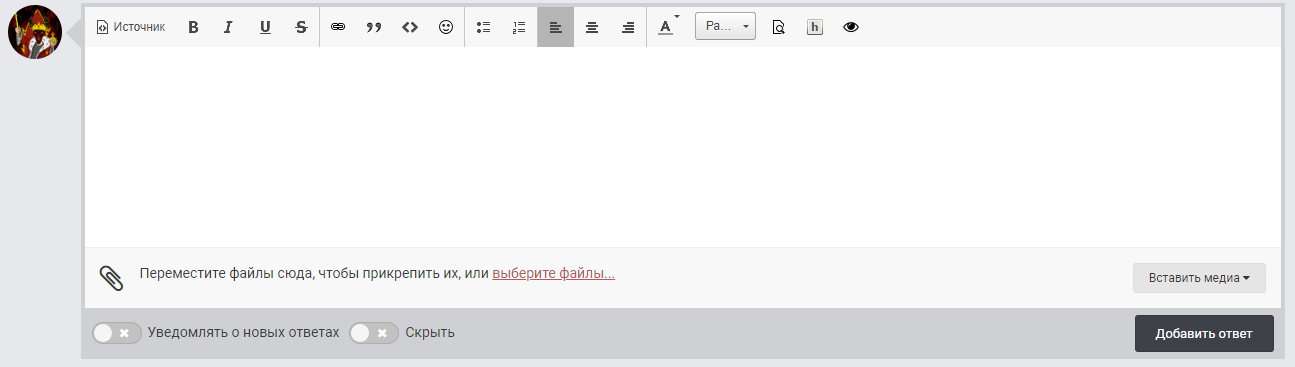The height and width of the screenshot is (367, 1295).
Task: Expand the 'Вставить медиа' dropdown
Action: coord(1199,278)
